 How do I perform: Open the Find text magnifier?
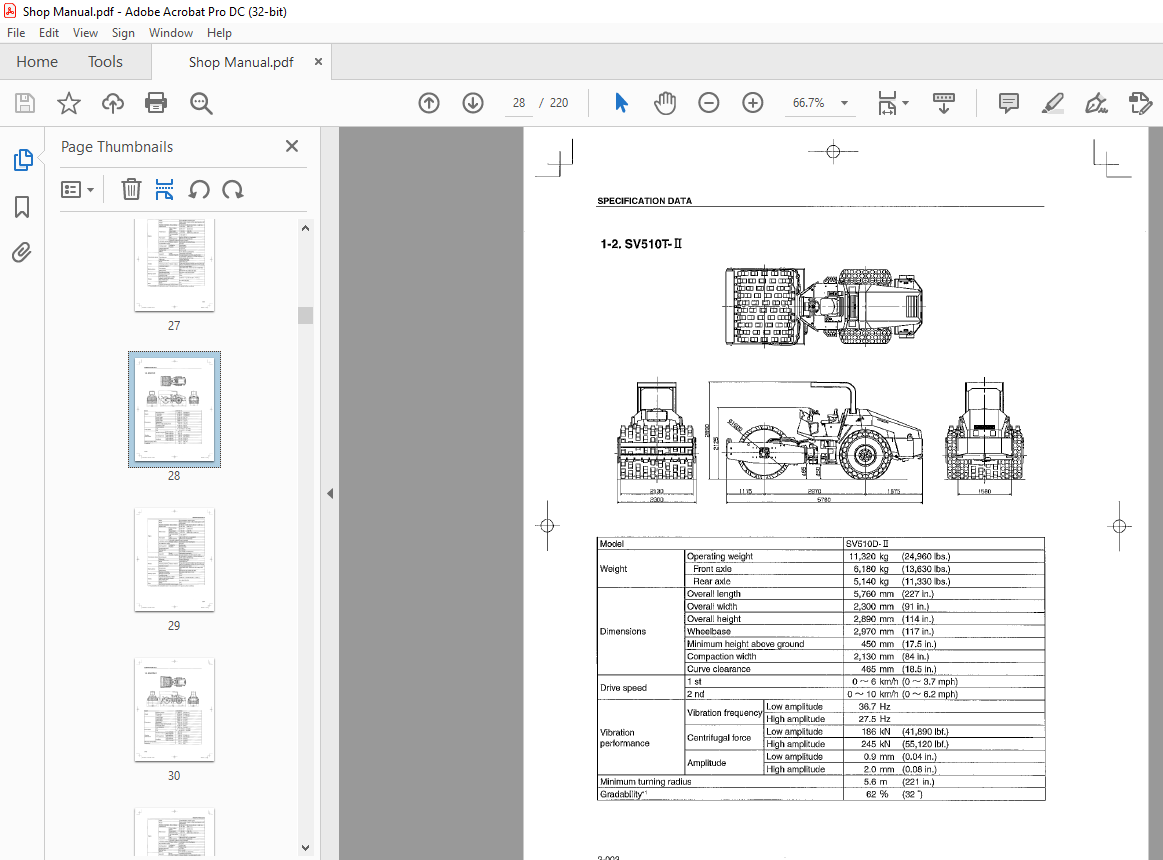(201, 103)
